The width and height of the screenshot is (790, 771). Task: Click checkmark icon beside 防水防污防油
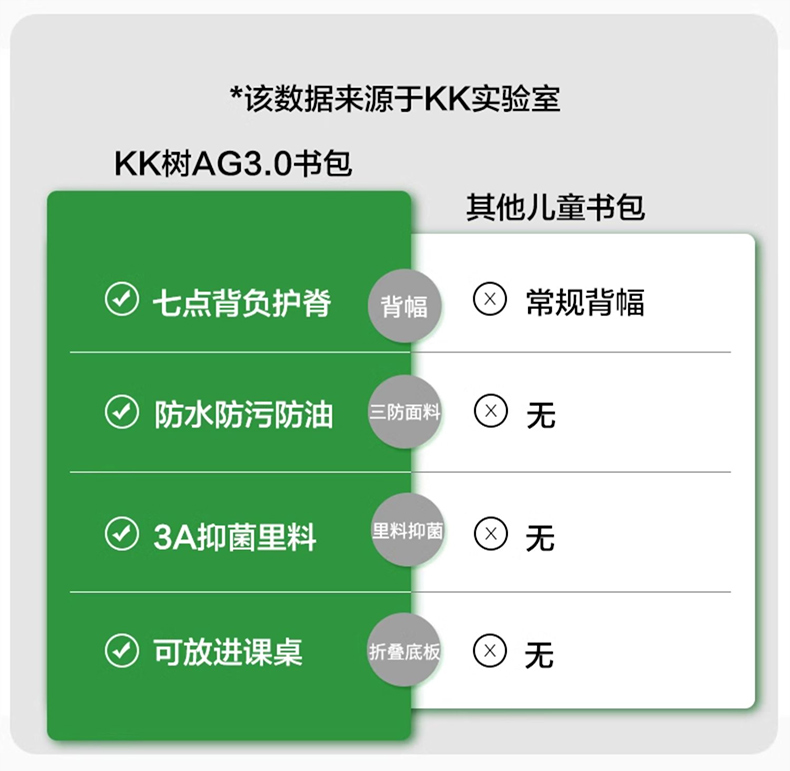click(x=122, y=412)
